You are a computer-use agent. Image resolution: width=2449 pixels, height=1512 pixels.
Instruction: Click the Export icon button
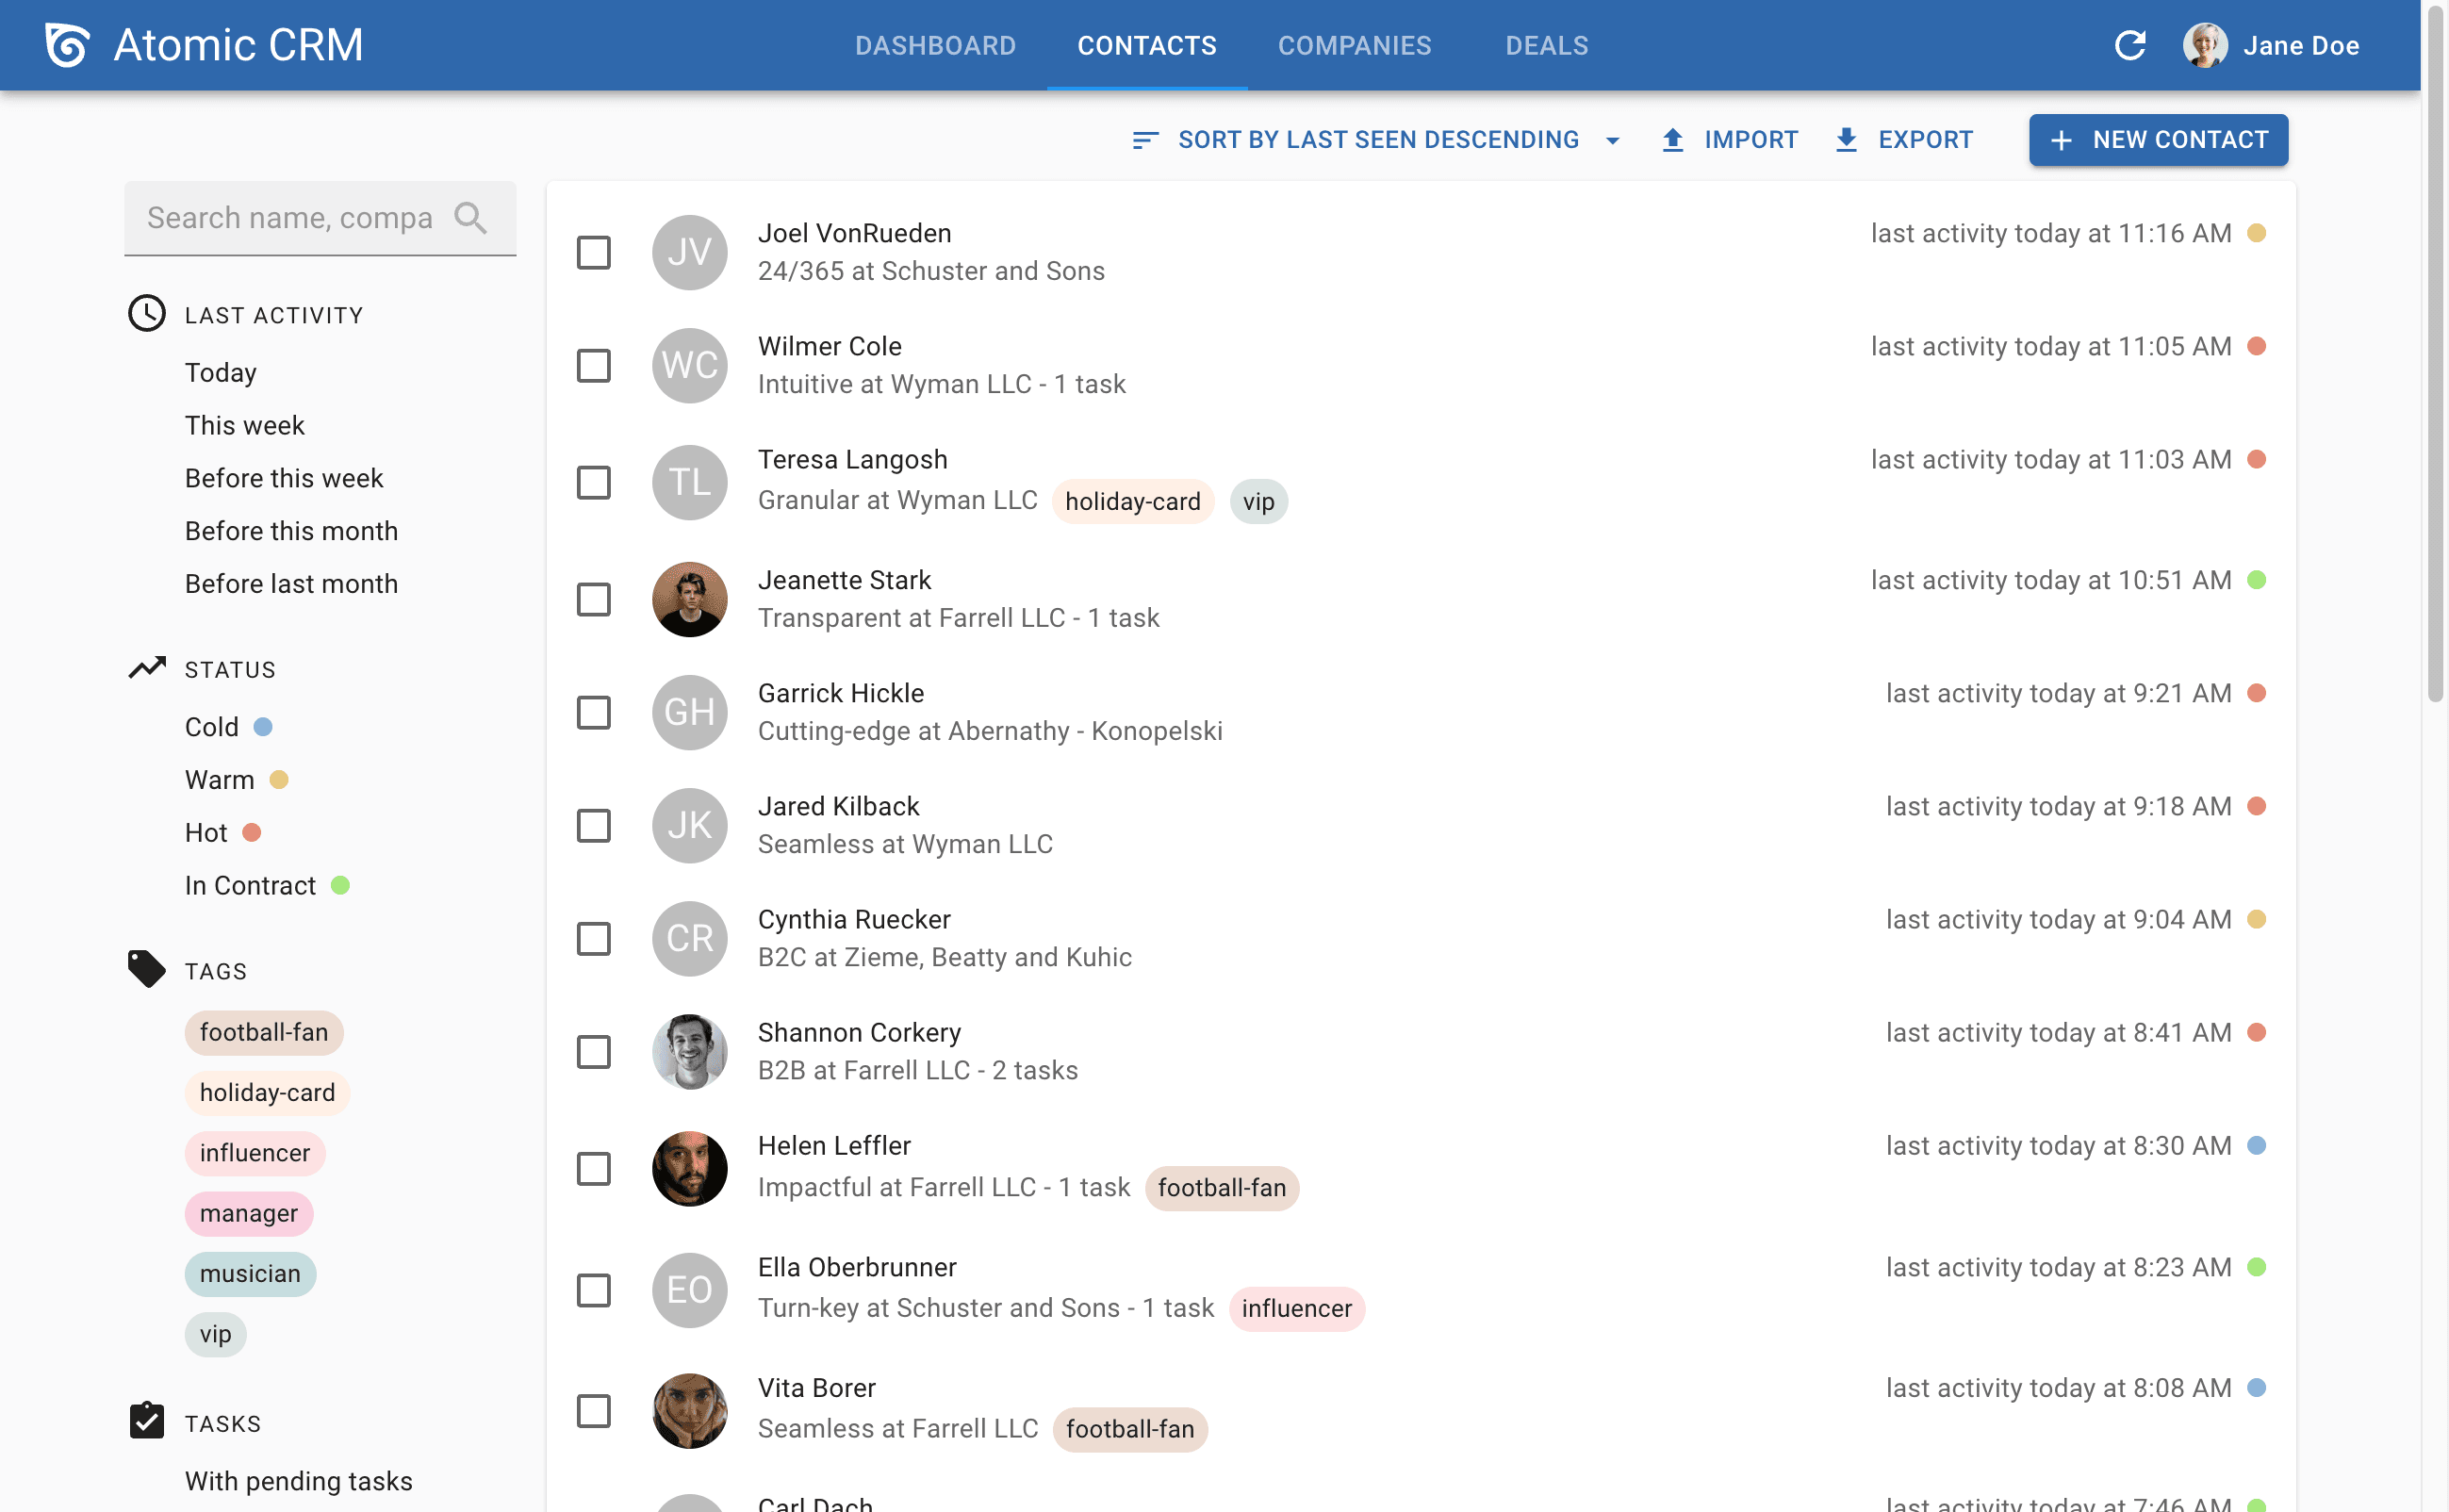pyautogui.click(x=1848, y=139)
